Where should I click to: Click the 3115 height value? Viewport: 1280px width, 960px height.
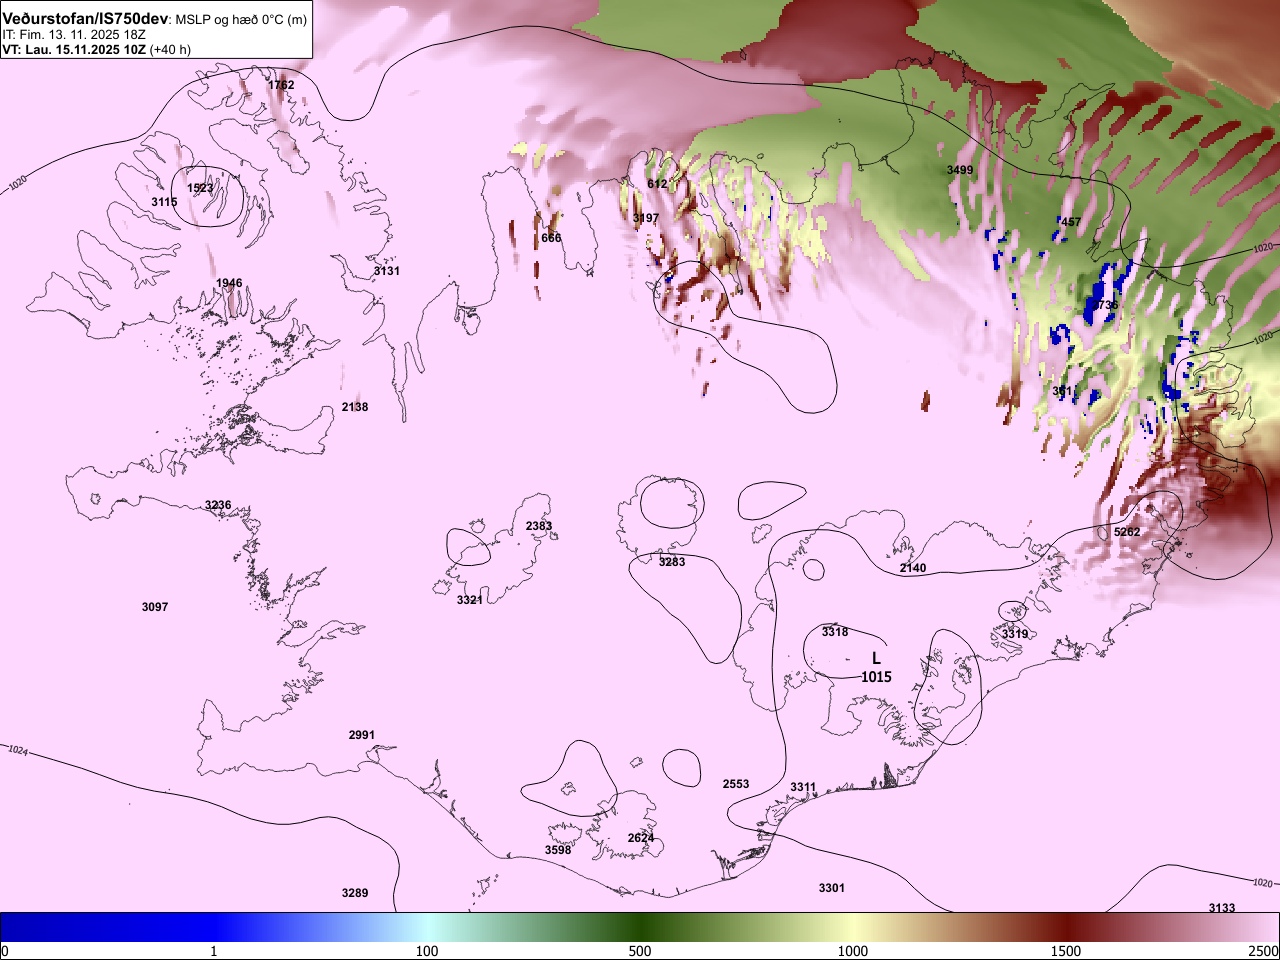coord(164,202)
